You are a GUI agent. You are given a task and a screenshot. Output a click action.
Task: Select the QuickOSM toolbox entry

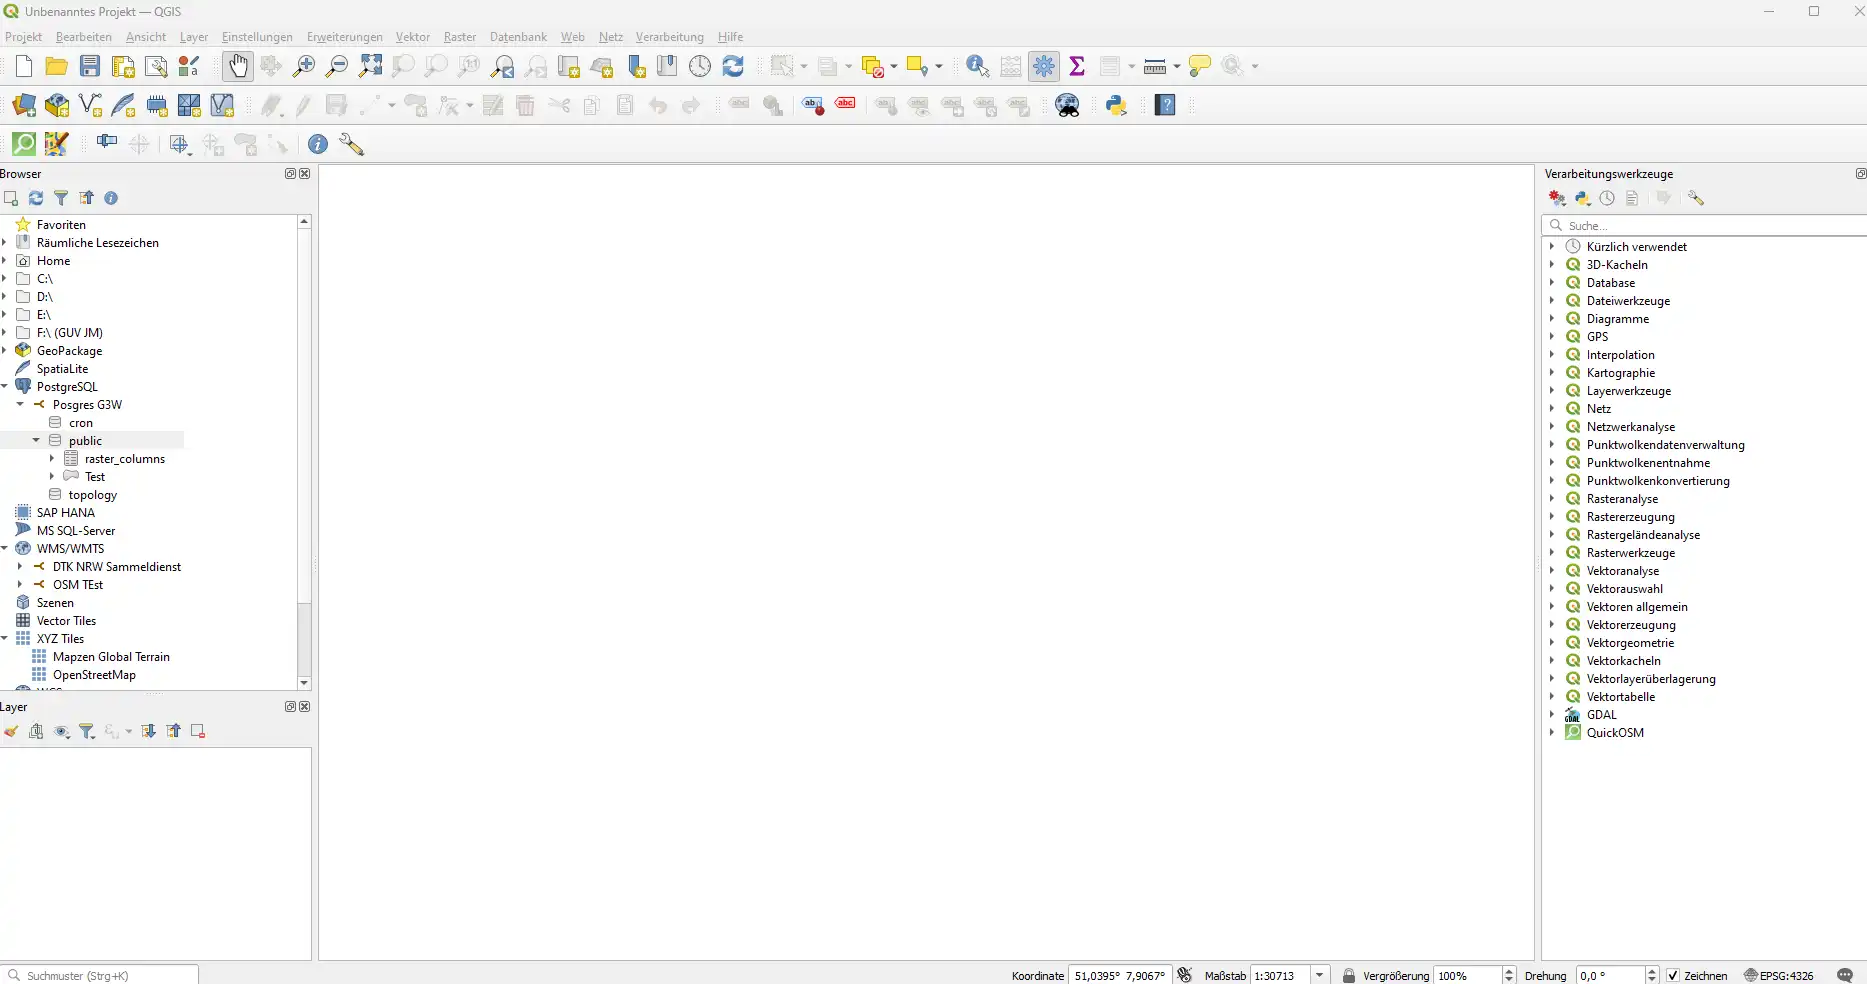pos(1614,732)
